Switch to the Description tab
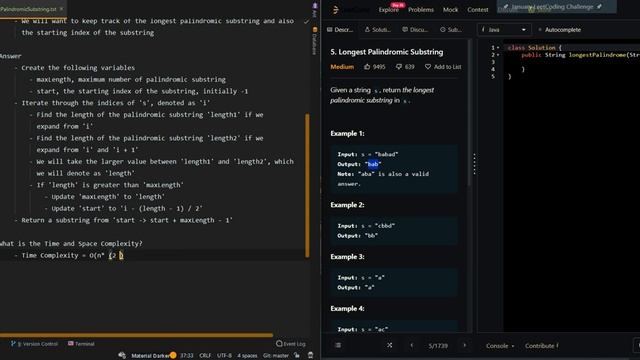This screenshot has width=640, height=360. (340, 30)
